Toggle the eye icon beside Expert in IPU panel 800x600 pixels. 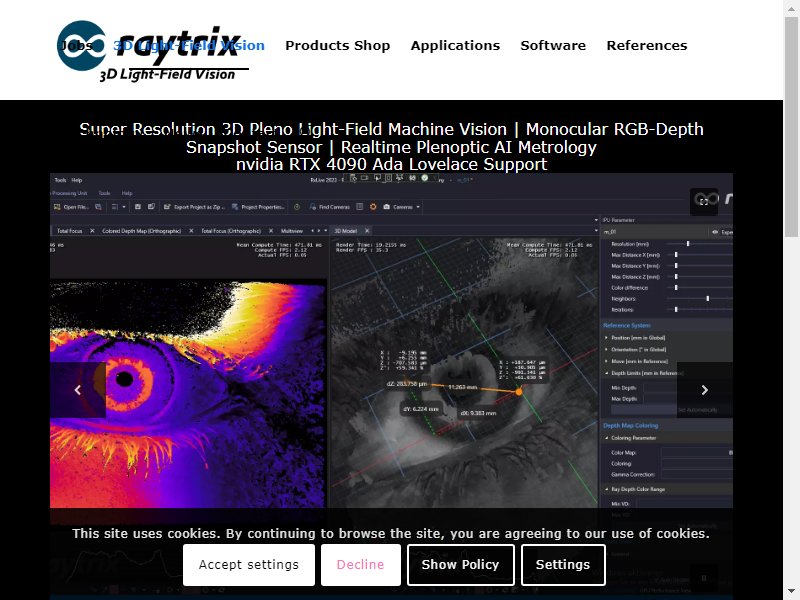715,232
